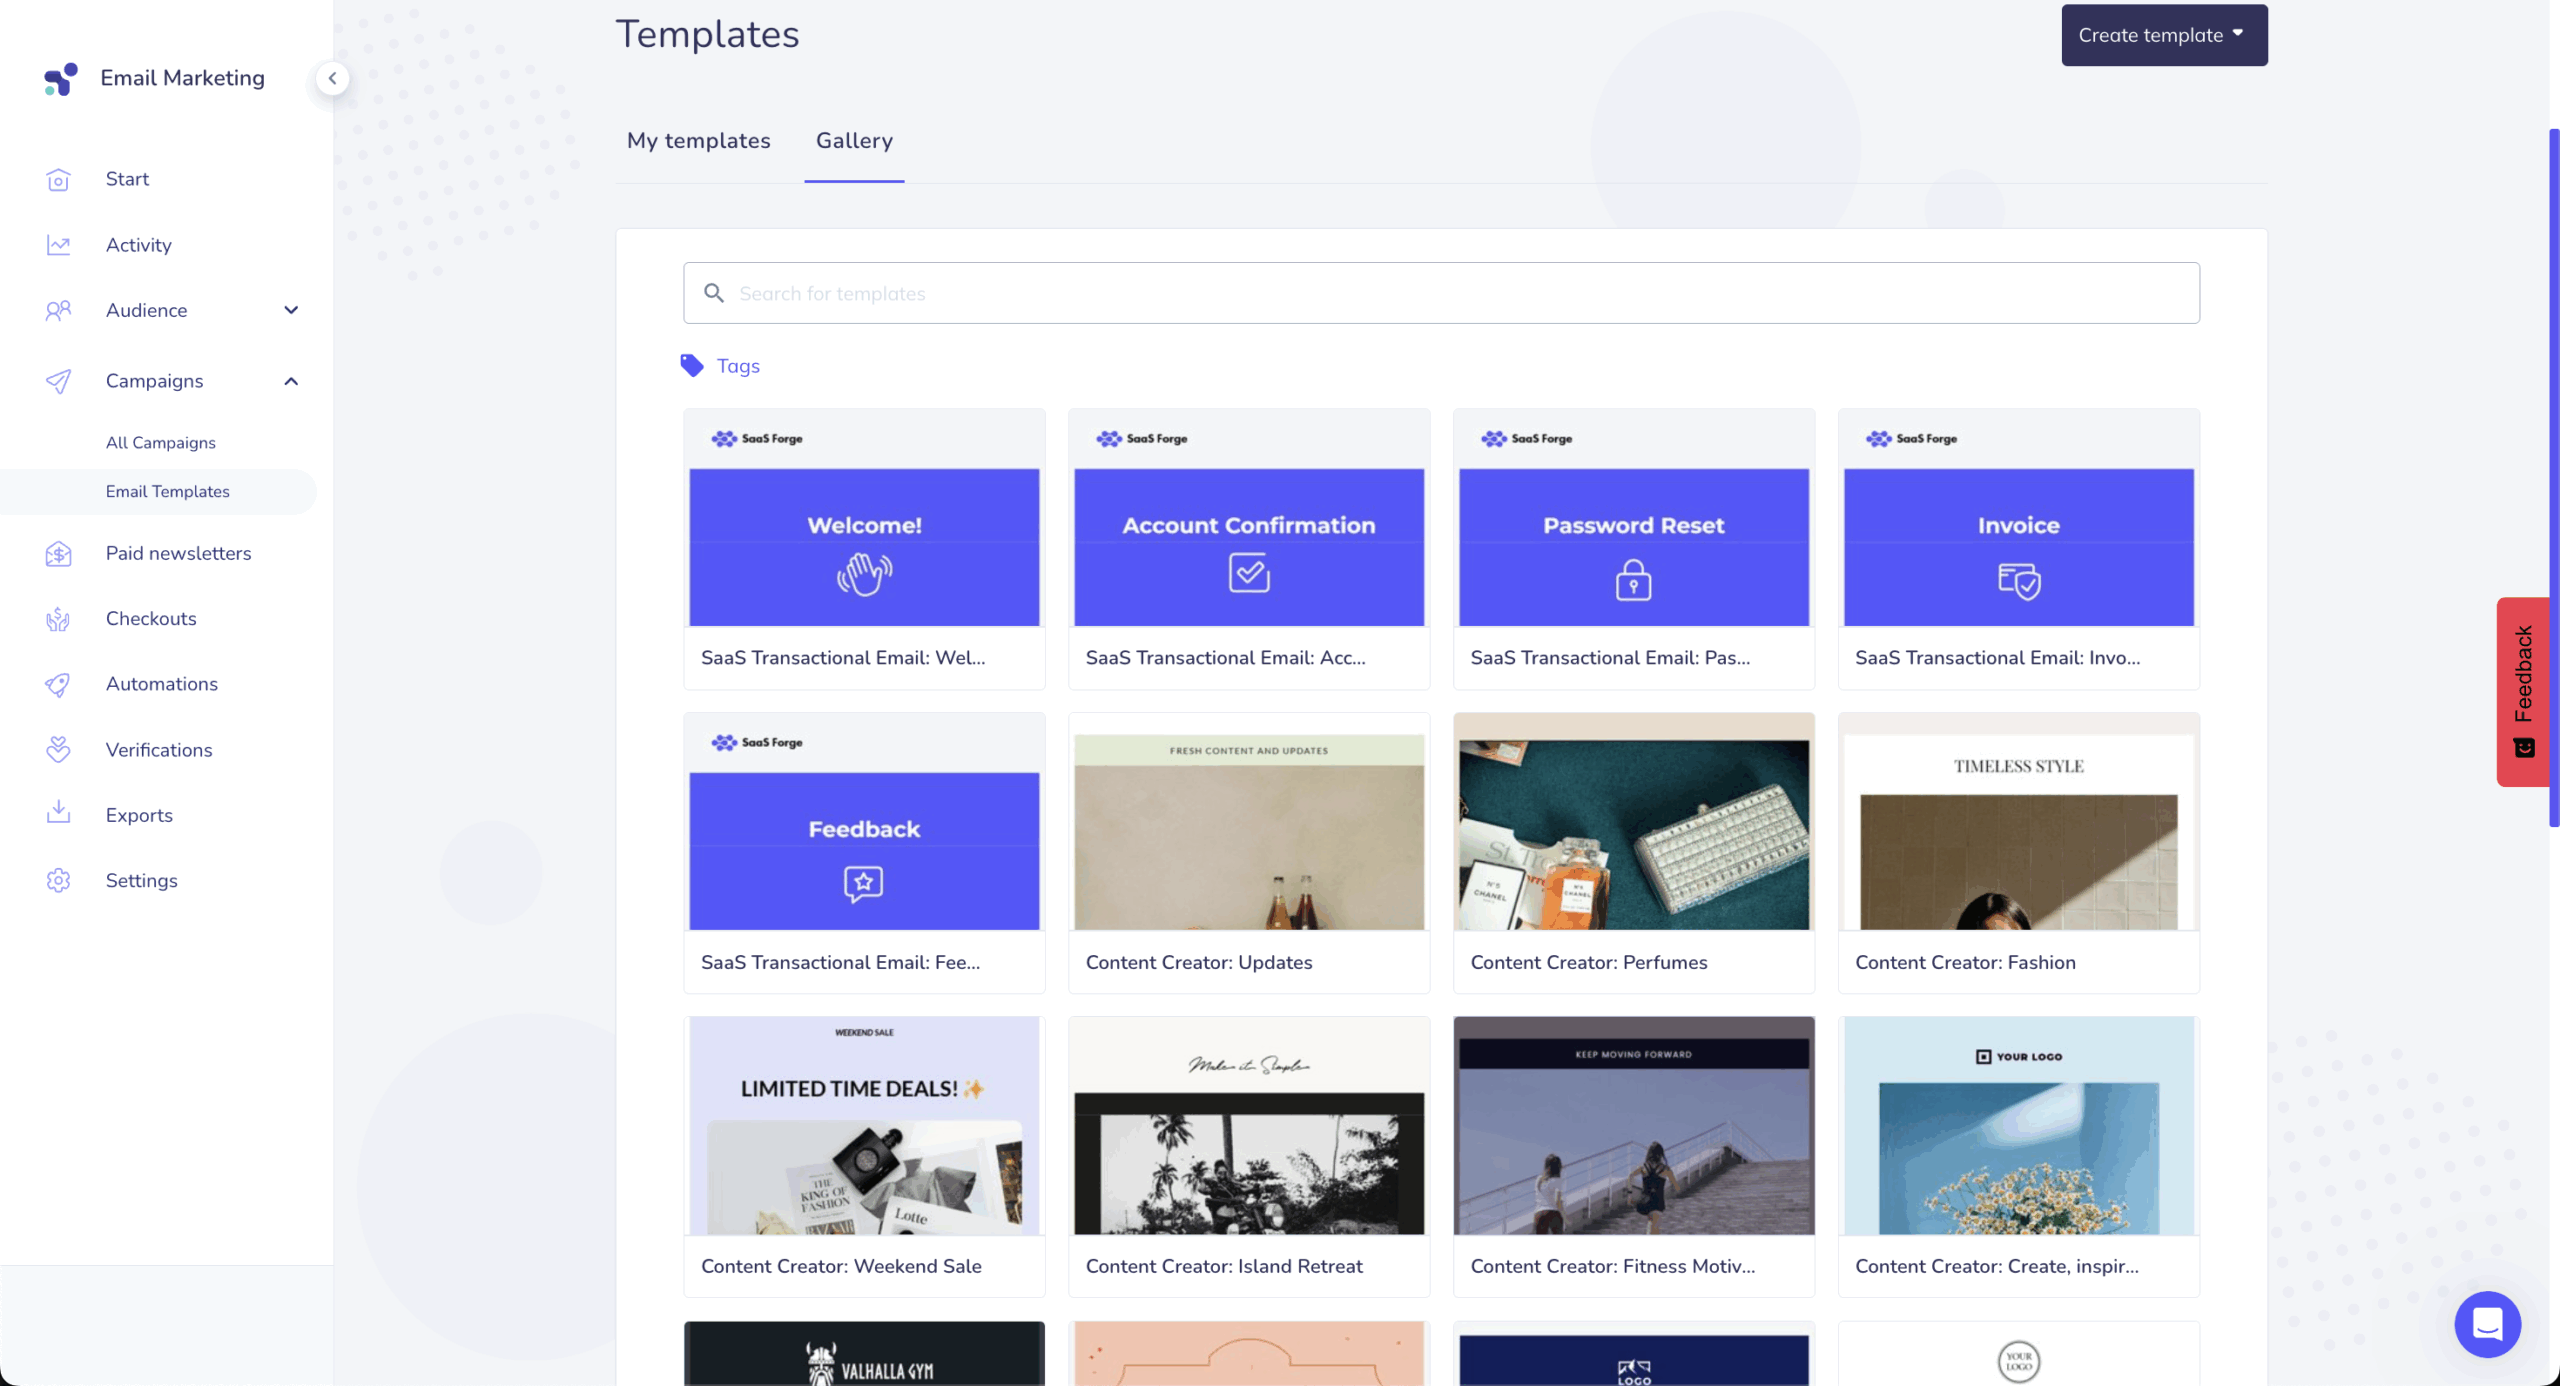Open Content Creator: Updates thumbnail
This screenshot has height=1386, width=2560.
(1249, 822)
